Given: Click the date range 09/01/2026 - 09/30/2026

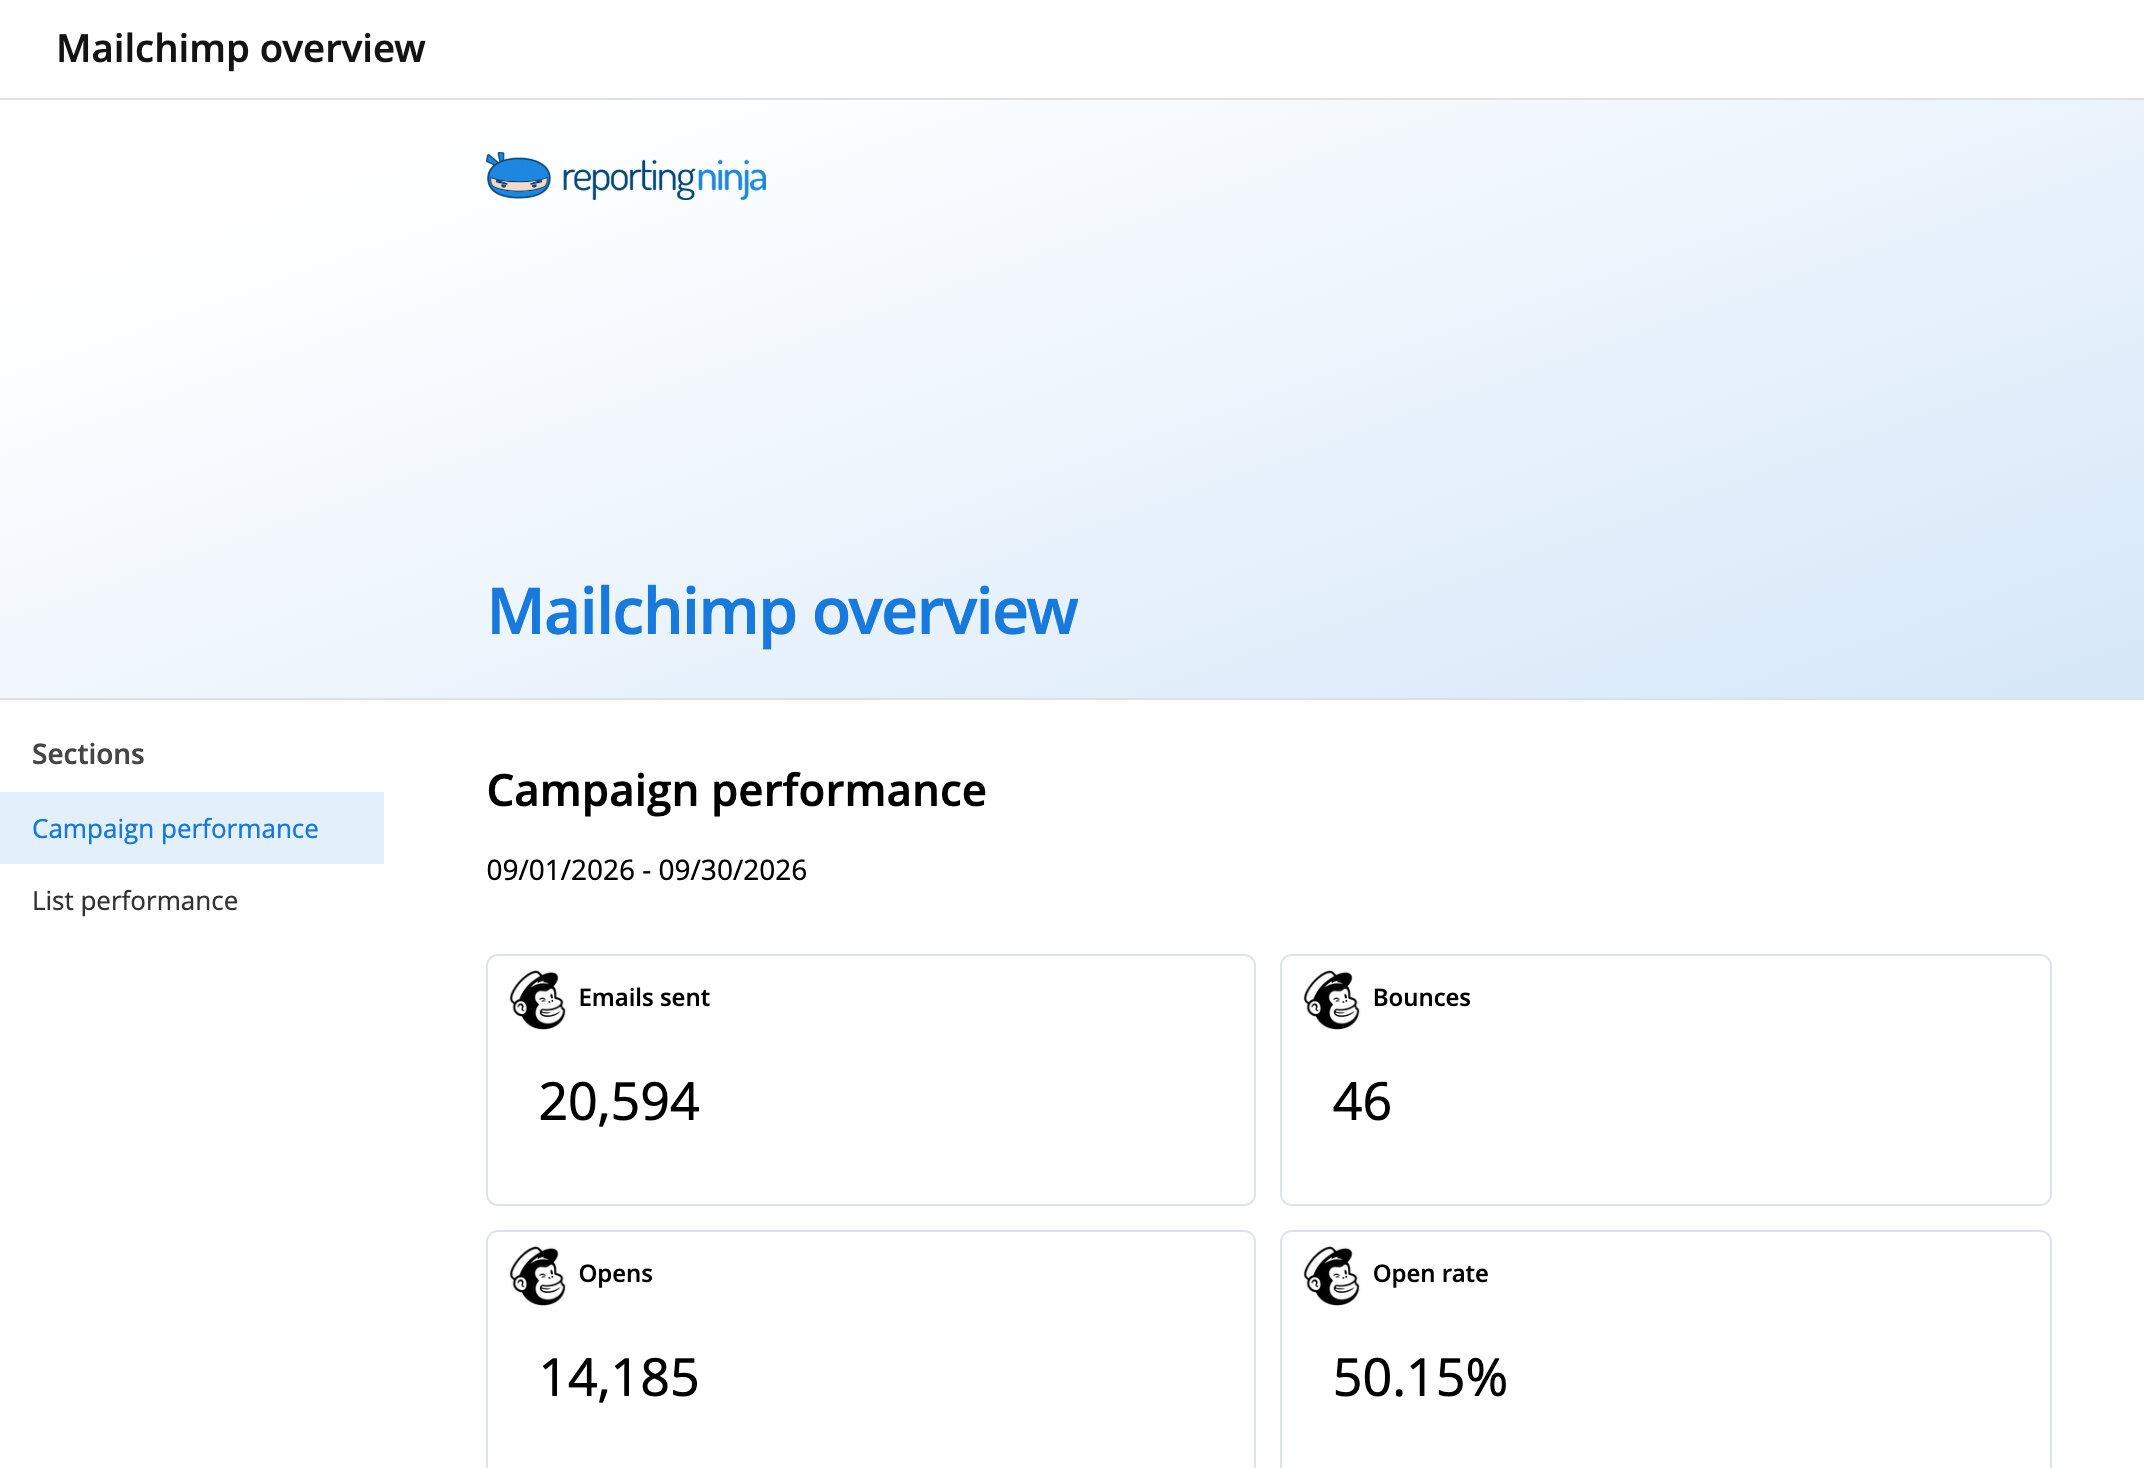Looking at the screenshot, I should (x=646, y=870).
